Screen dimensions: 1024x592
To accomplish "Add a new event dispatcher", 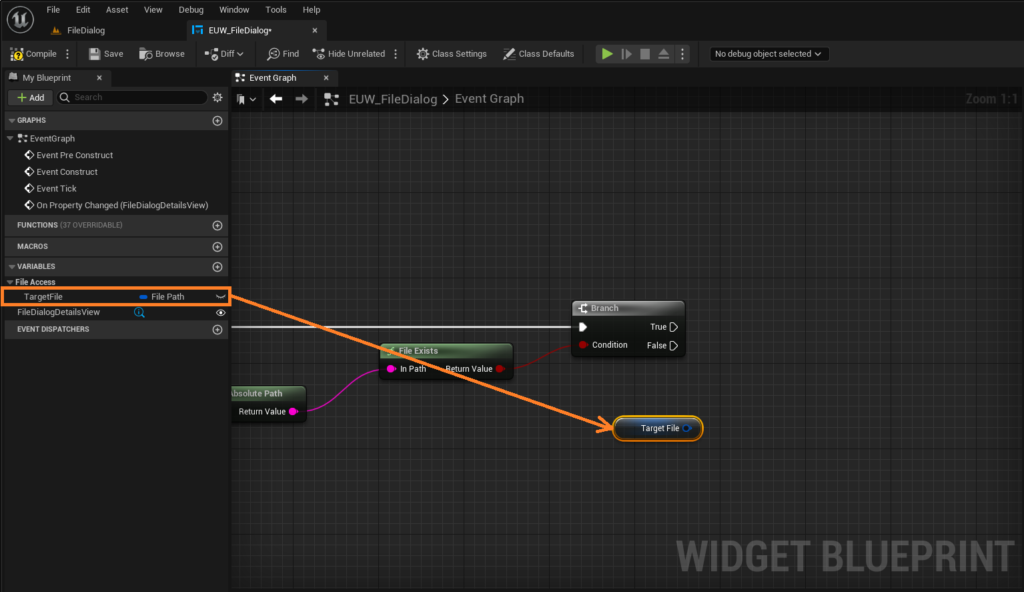I will pos(217,329).
